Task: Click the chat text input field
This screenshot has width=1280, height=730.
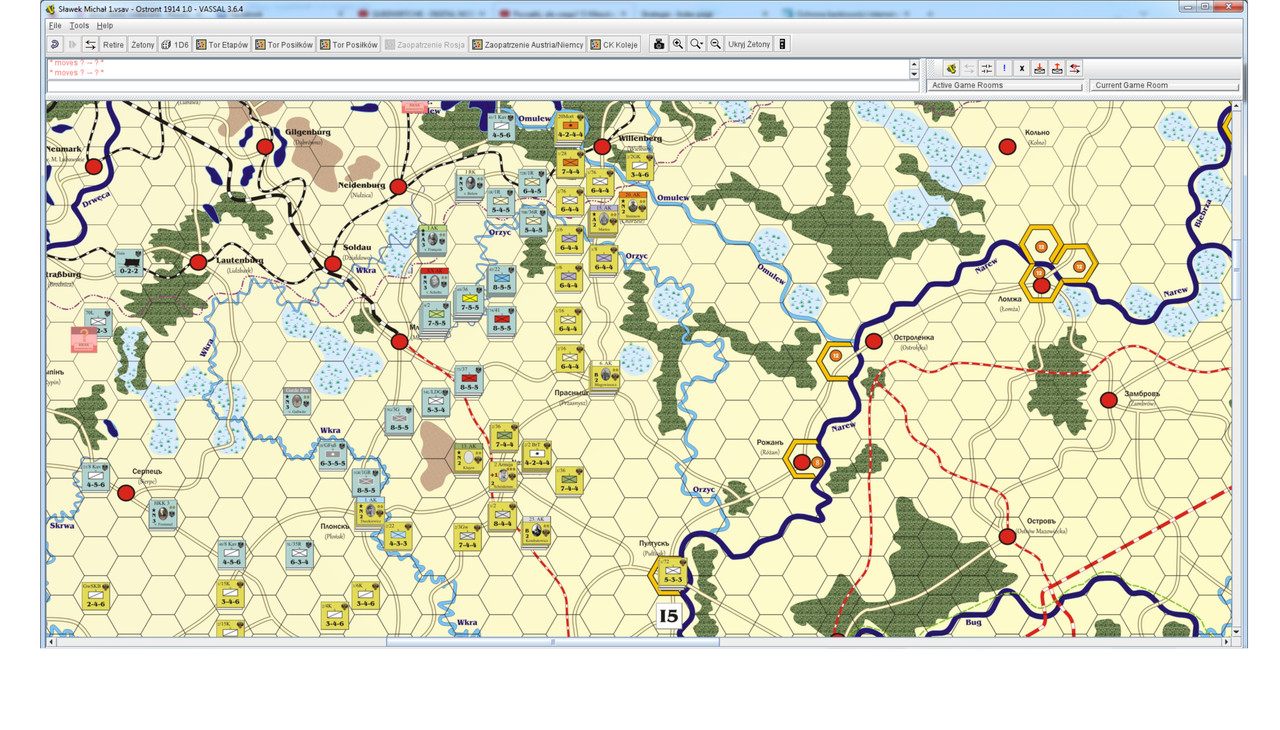Action: click(482, 86)
